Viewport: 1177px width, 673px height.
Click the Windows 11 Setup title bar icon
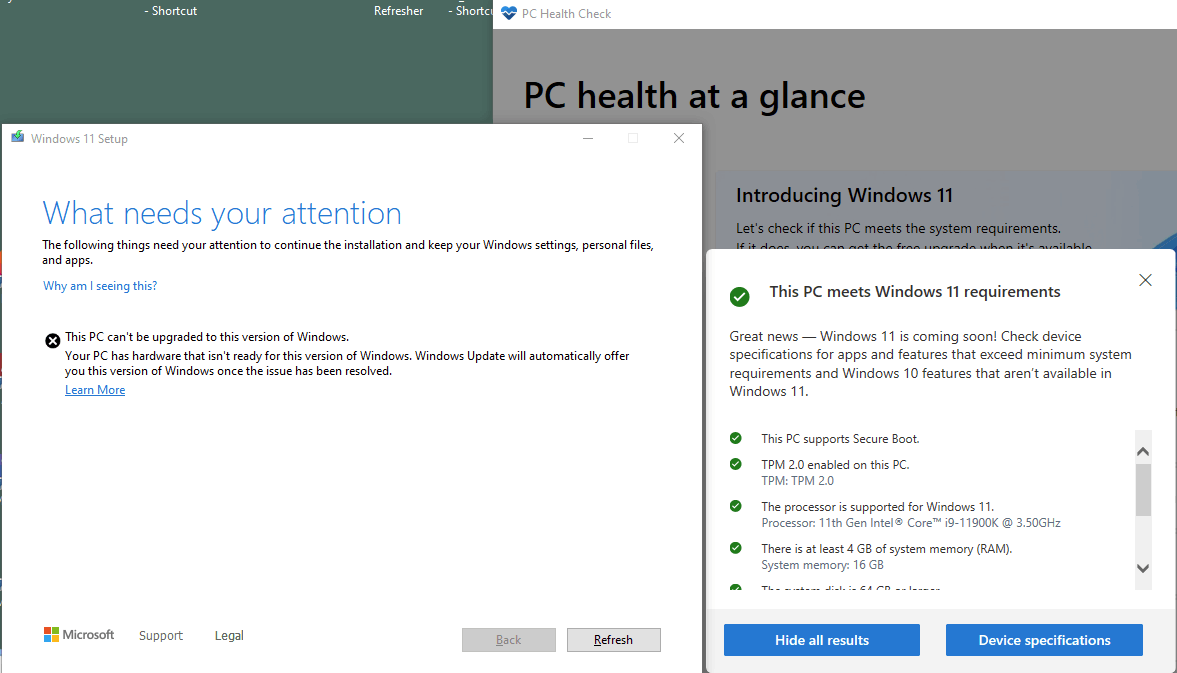click(17, 137)
